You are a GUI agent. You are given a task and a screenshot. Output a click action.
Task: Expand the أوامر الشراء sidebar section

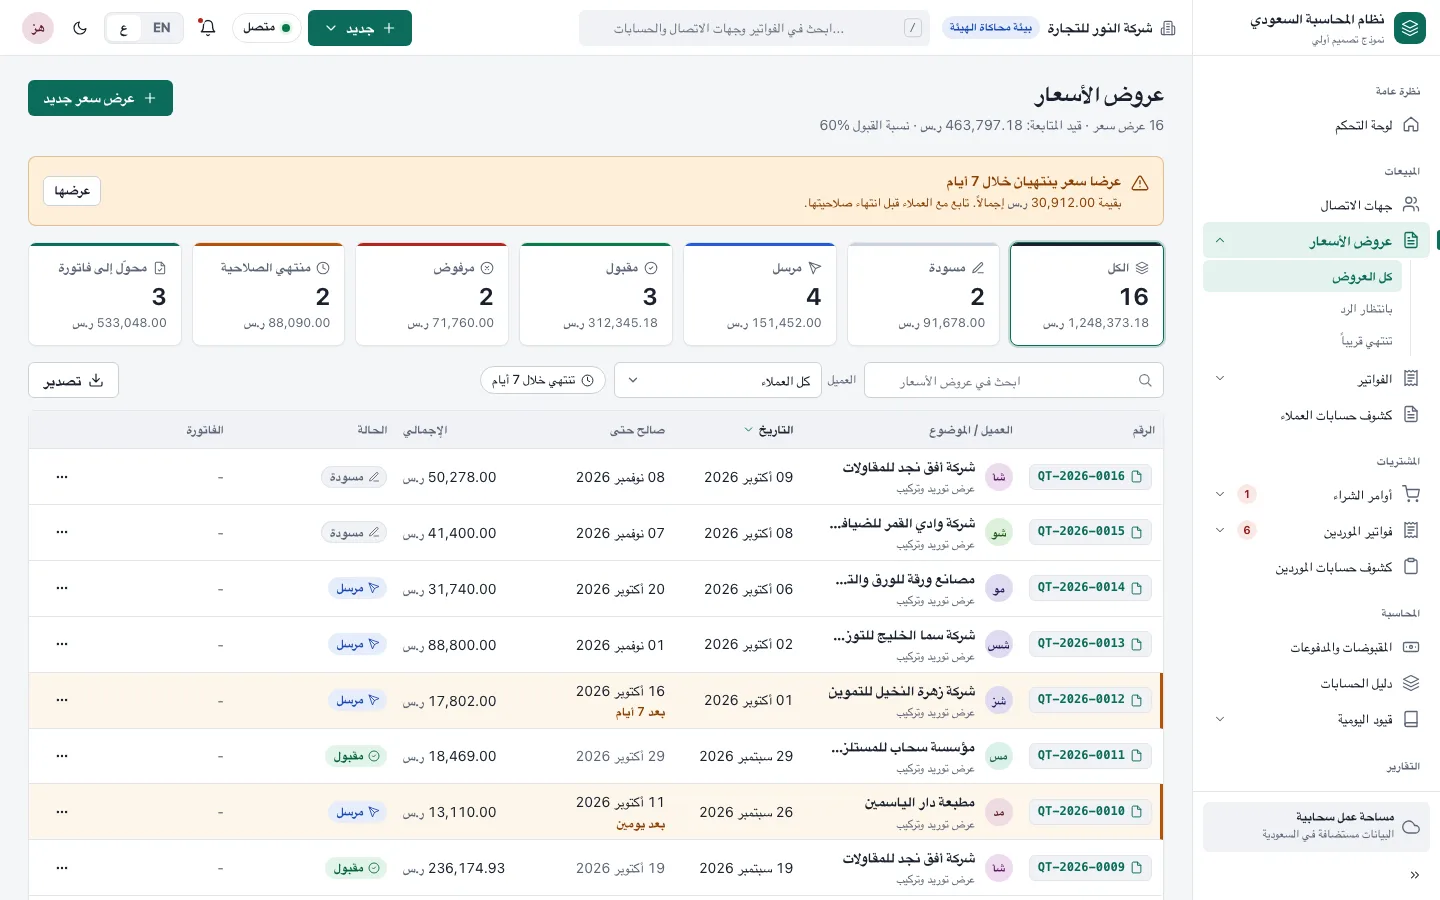[1220, 494]
